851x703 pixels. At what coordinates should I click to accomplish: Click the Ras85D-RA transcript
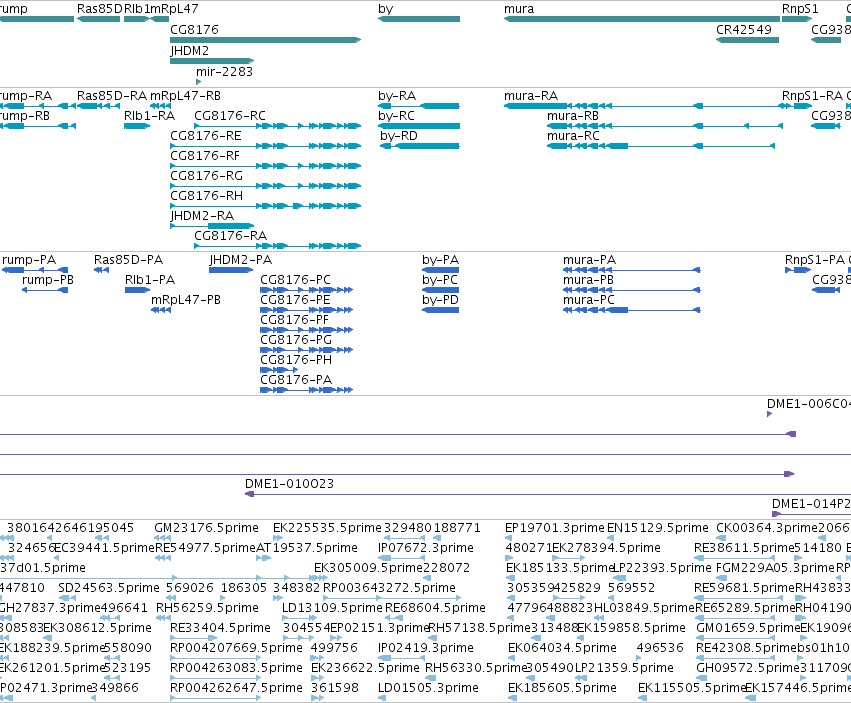[98, 106]
